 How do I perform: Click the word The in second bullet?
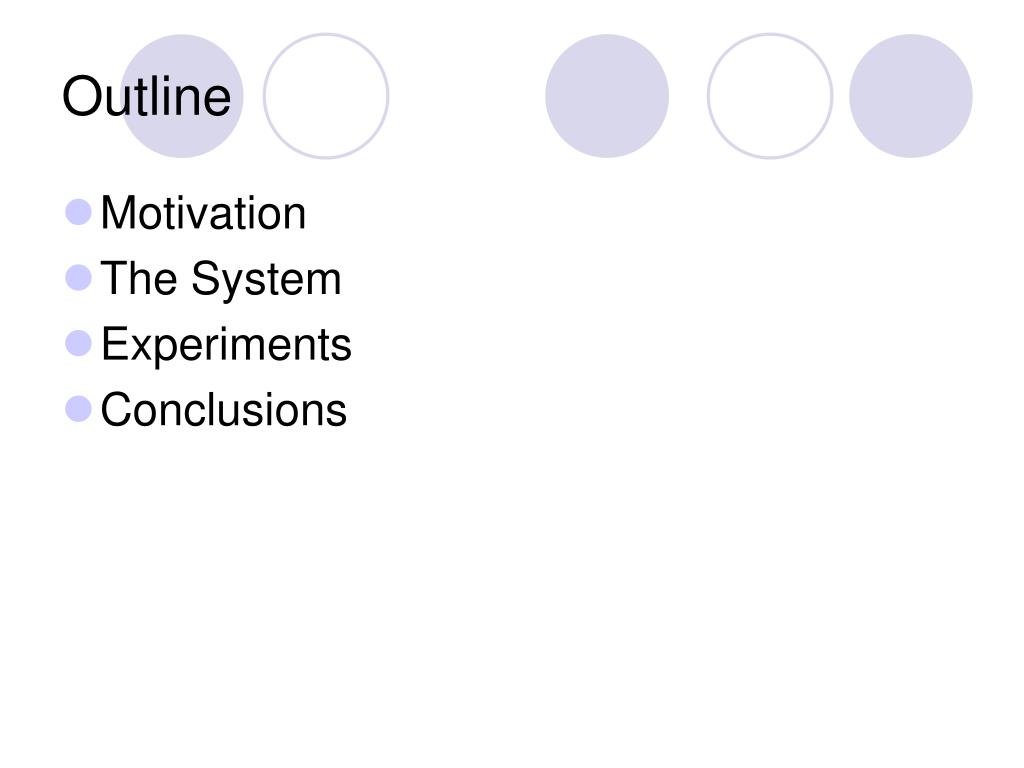click(138, 278)
